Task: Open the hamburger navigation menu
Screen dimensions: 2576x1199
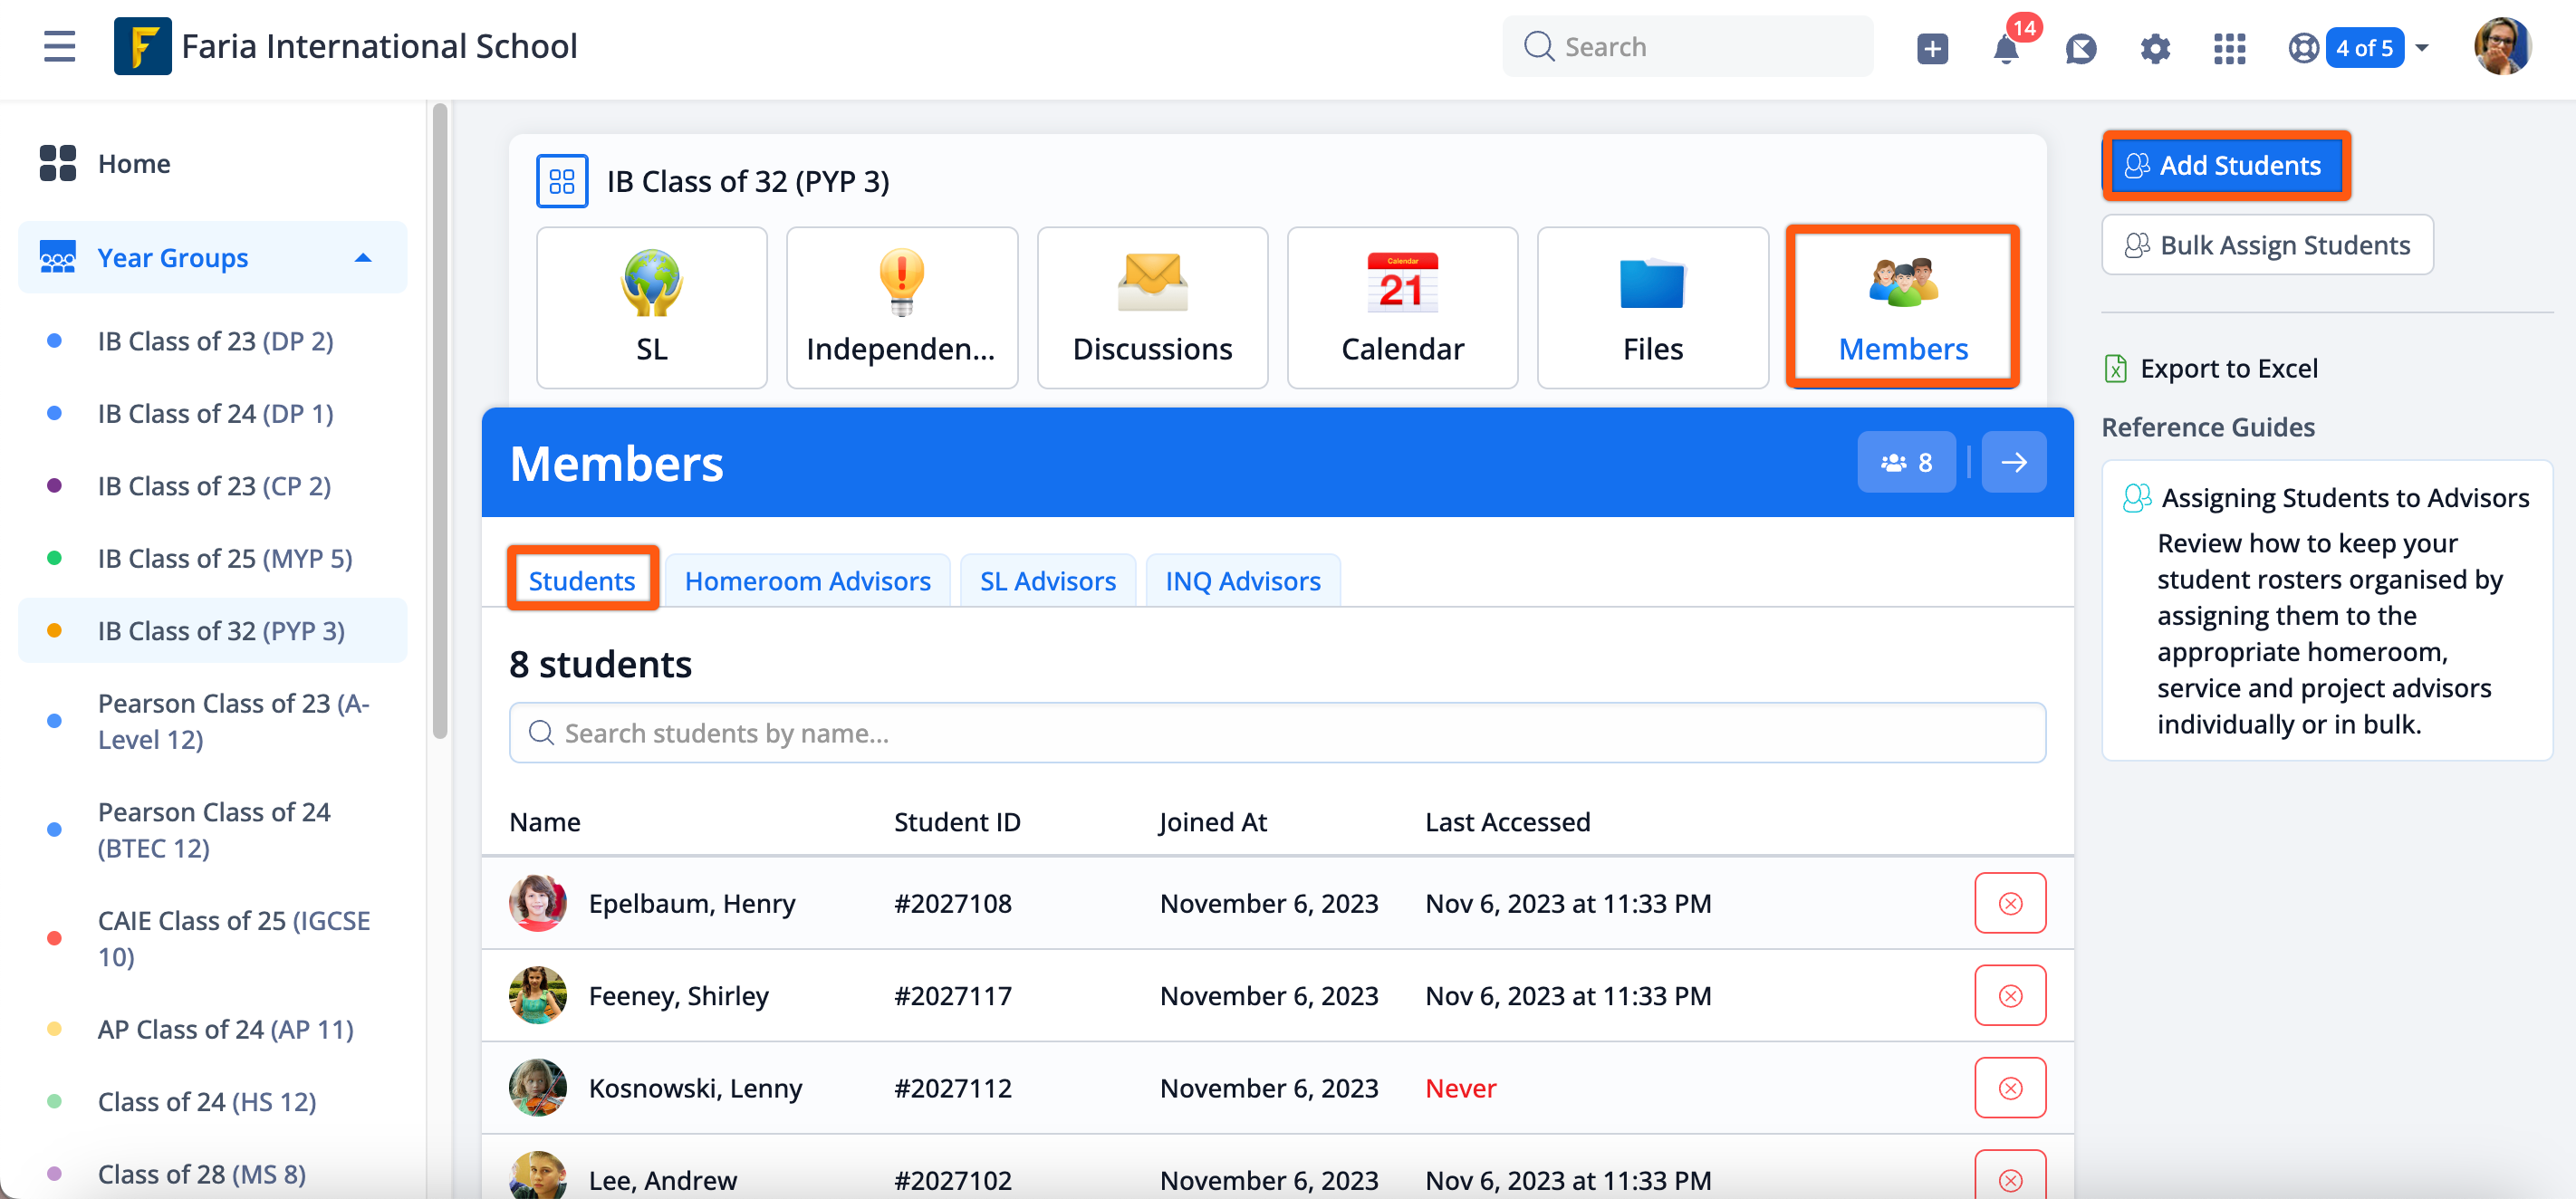Action: click(59, 46)
